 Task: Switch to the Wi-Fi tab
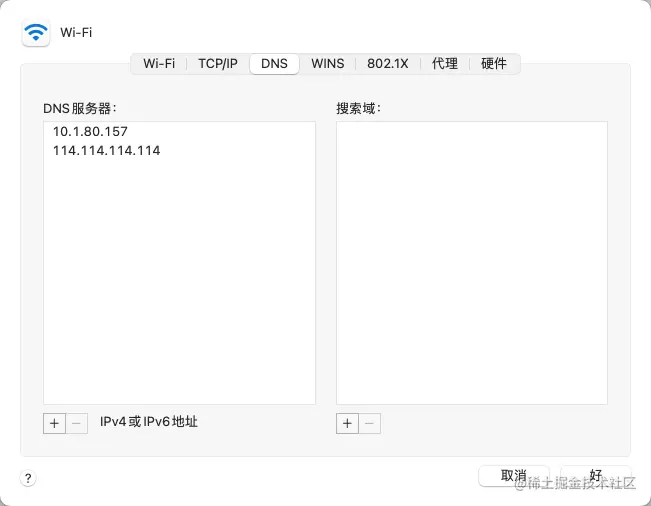coord(159,64)
